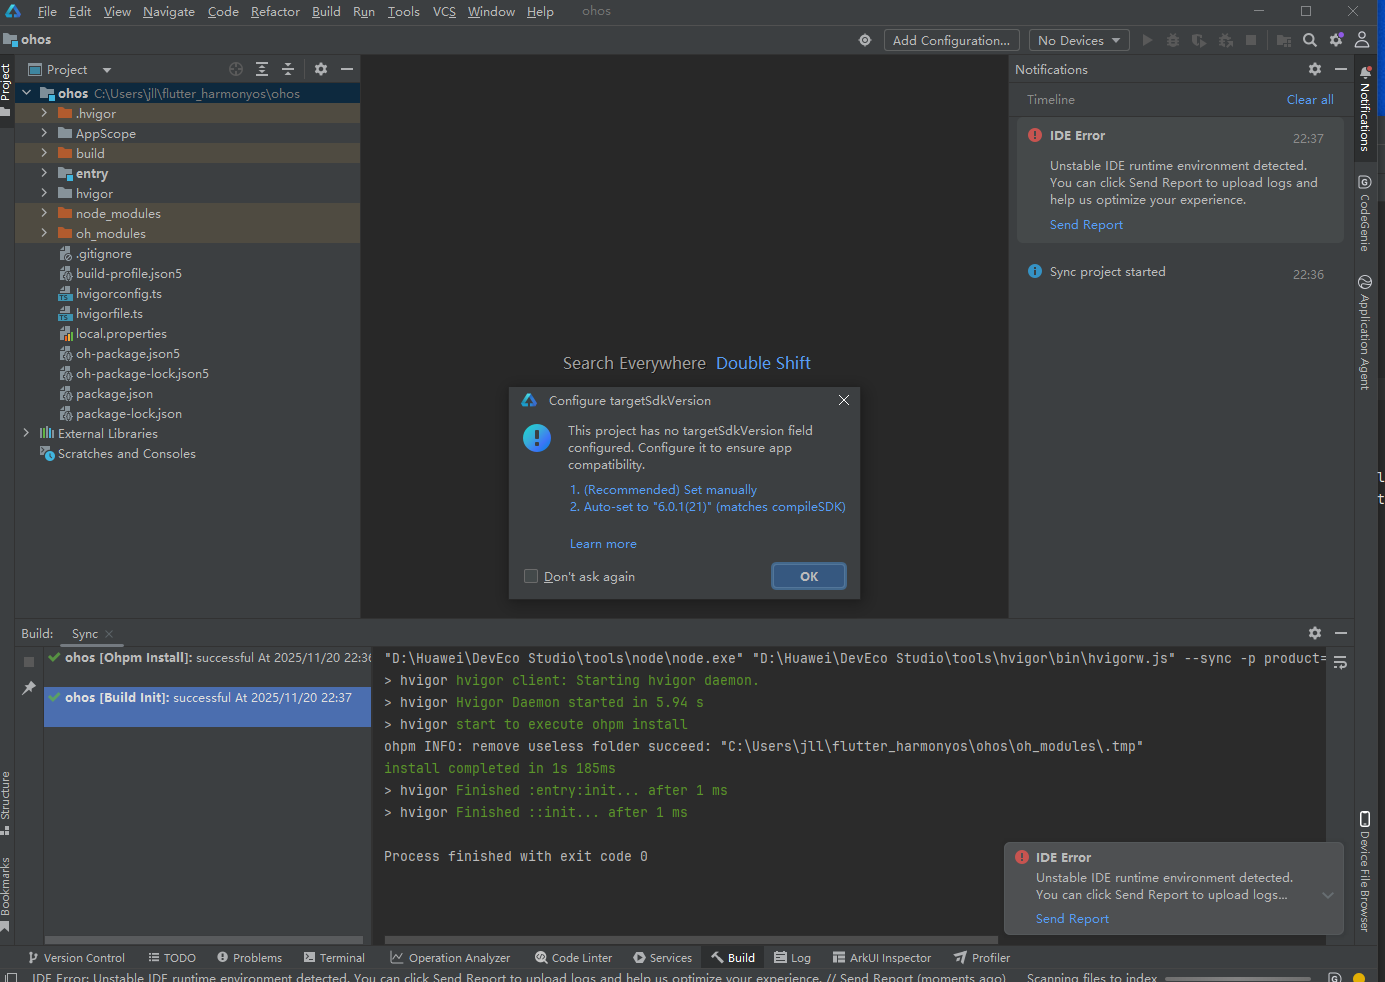Expand the External Libraries node
Screen dimensions: 1385x982
(26, 433)
